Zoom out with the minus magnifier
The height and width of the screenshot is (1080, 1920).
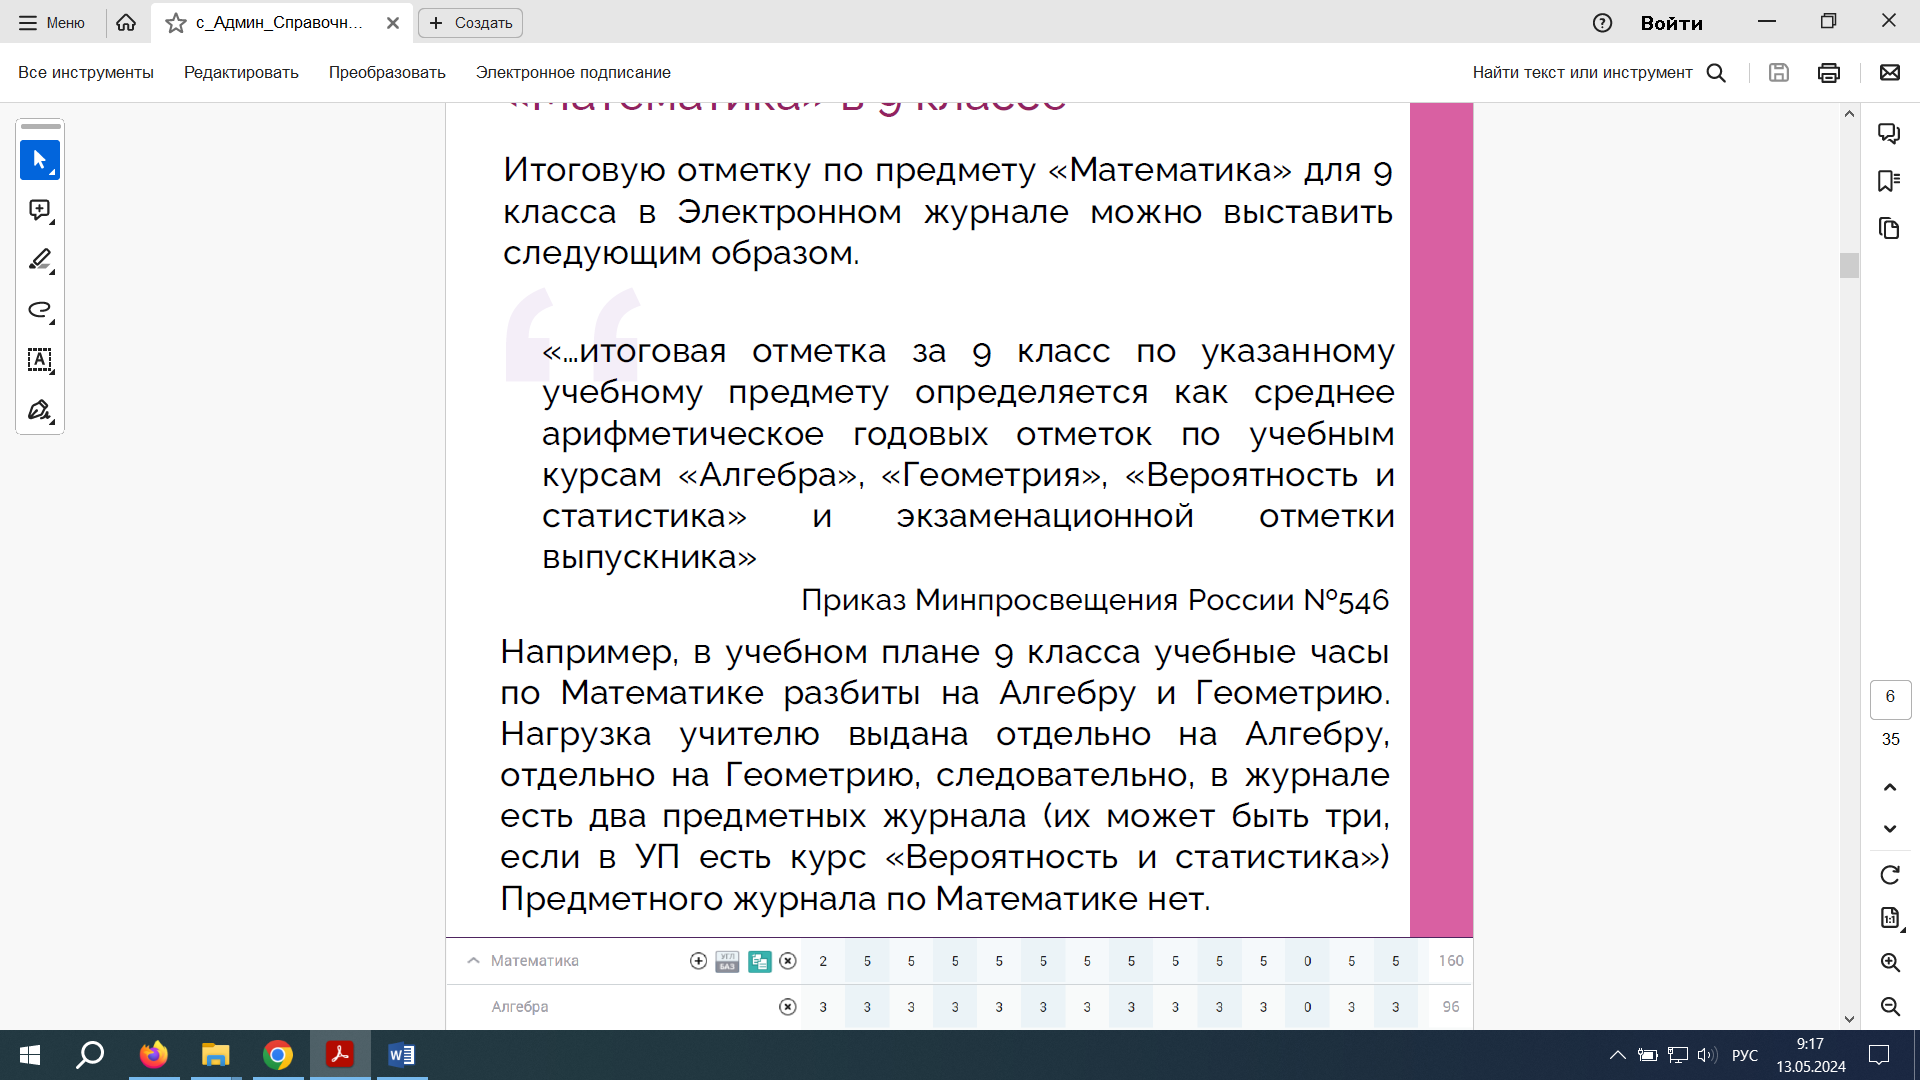pyautogui.click(x=1890, y=1006)
